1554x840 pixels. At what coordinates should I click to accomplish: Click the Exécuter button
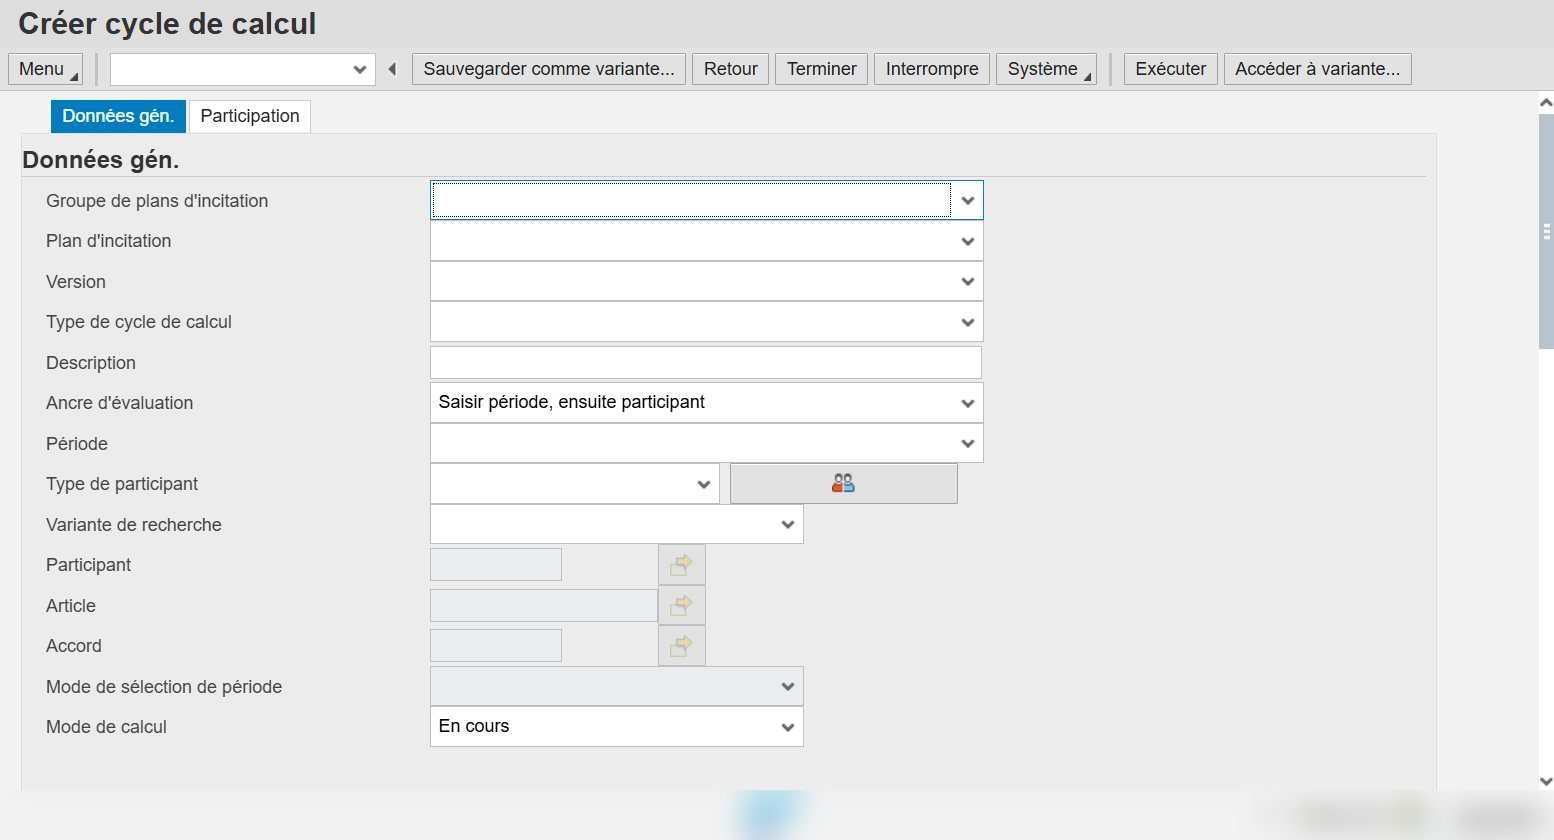click(1171, 69)
